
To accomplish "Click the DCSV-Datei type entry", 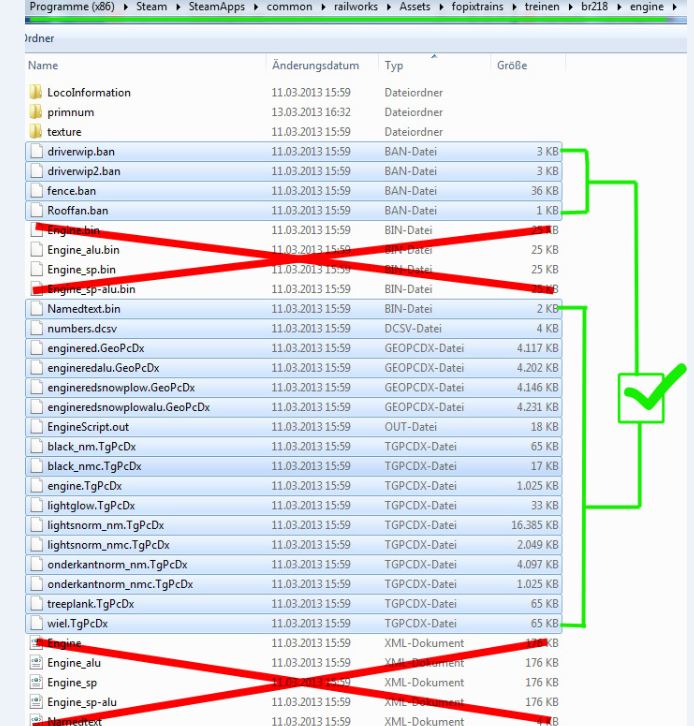I will (413, 328).
